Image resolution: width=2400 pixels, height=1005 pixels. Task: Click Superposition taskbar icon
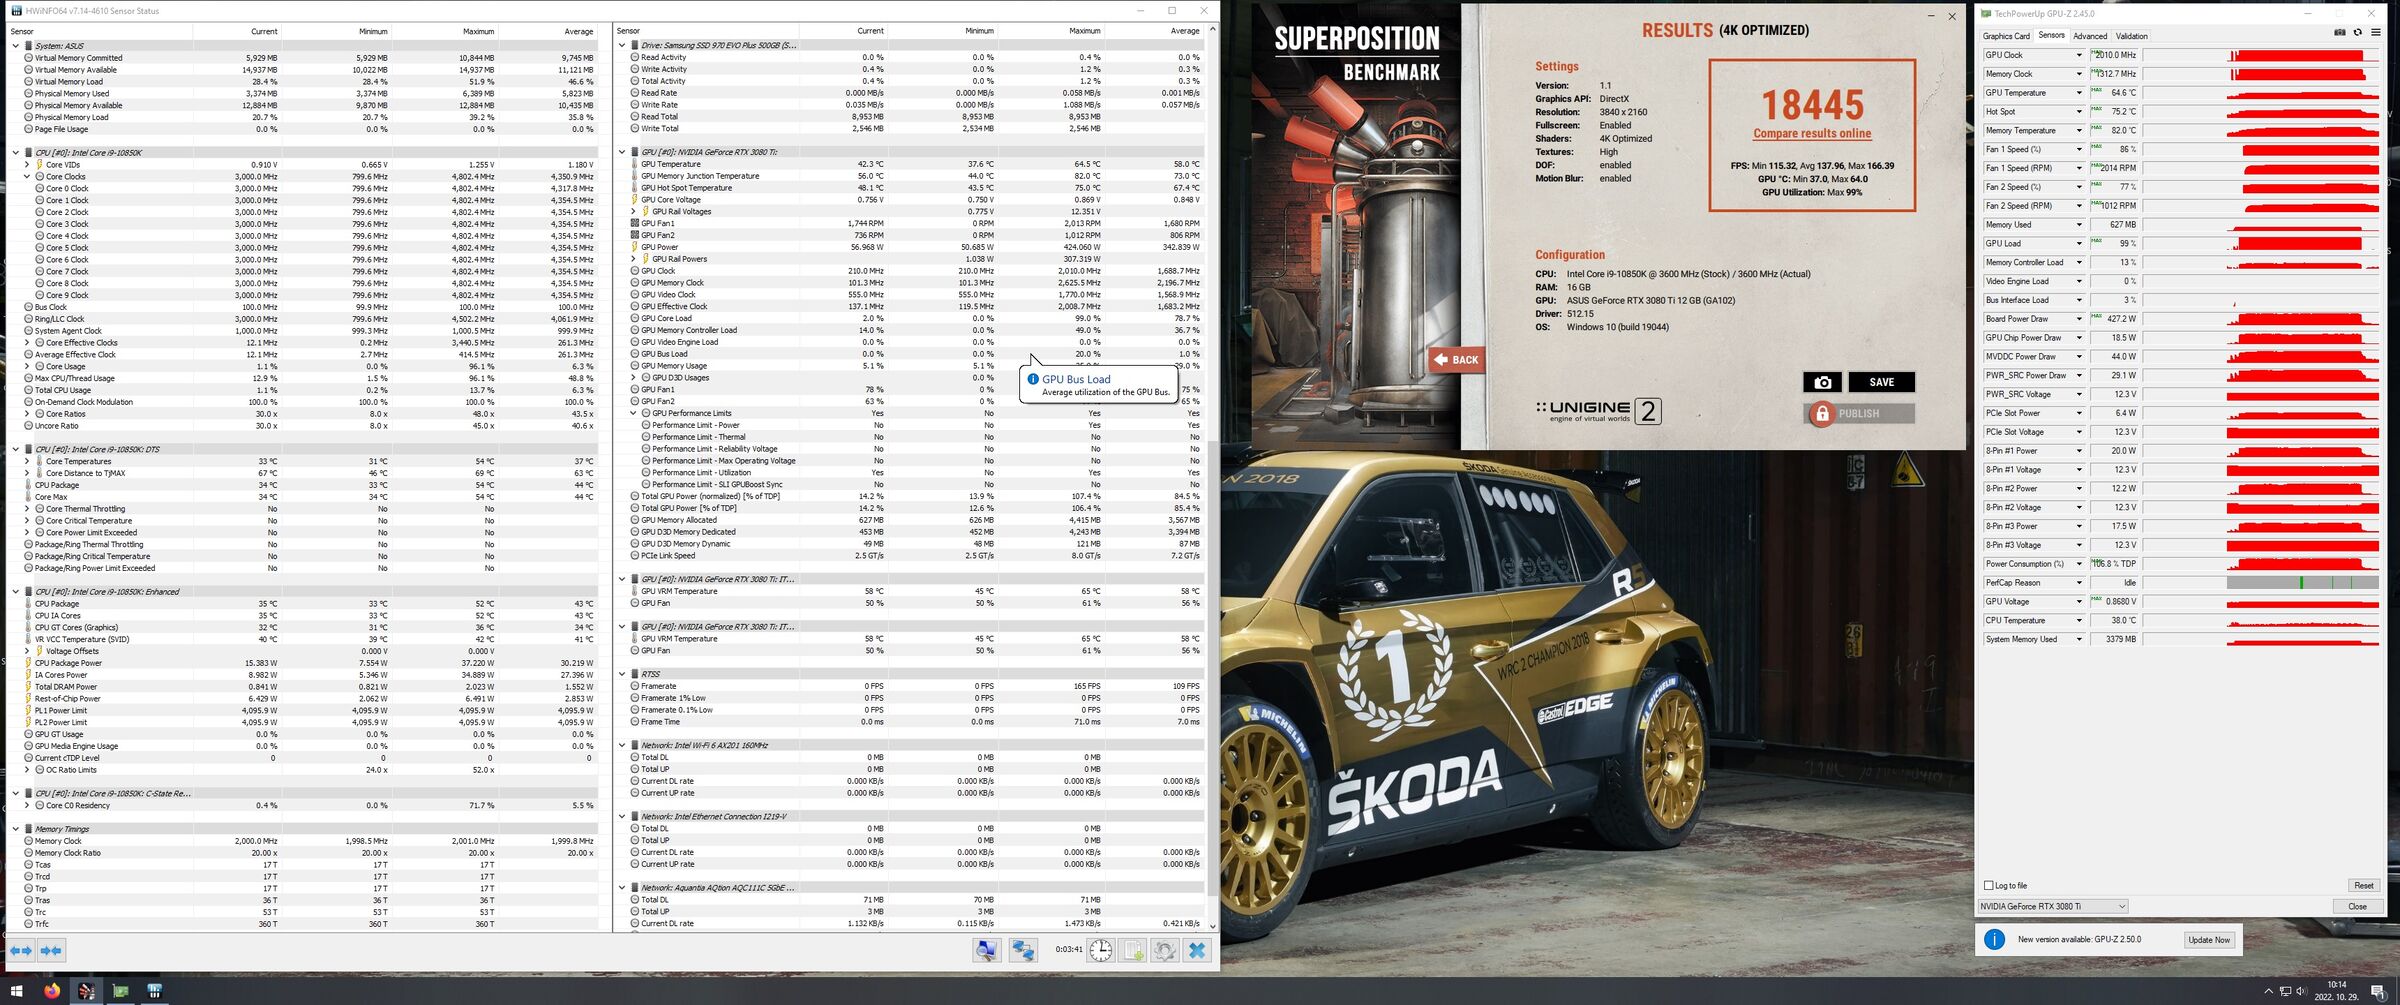point(87,991)
